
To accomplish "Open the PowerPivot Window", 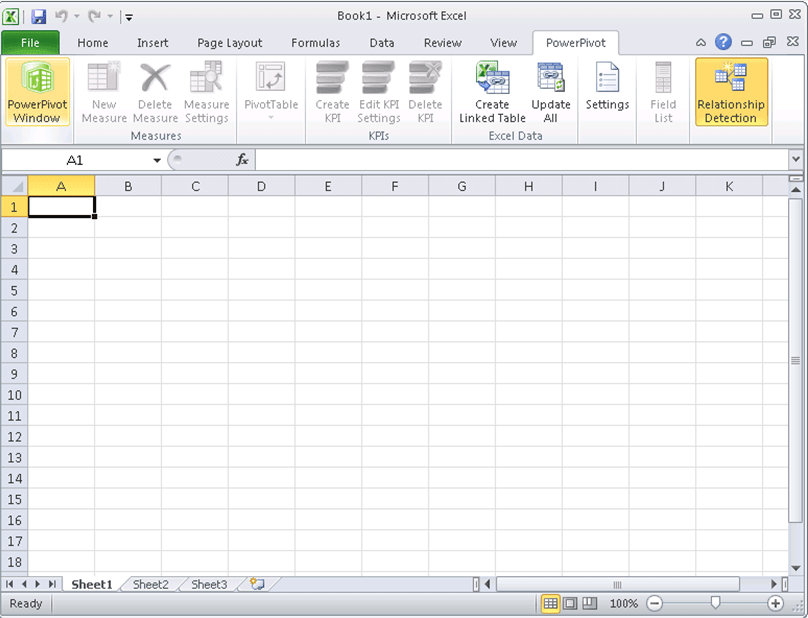I will [x=37, y=92].
